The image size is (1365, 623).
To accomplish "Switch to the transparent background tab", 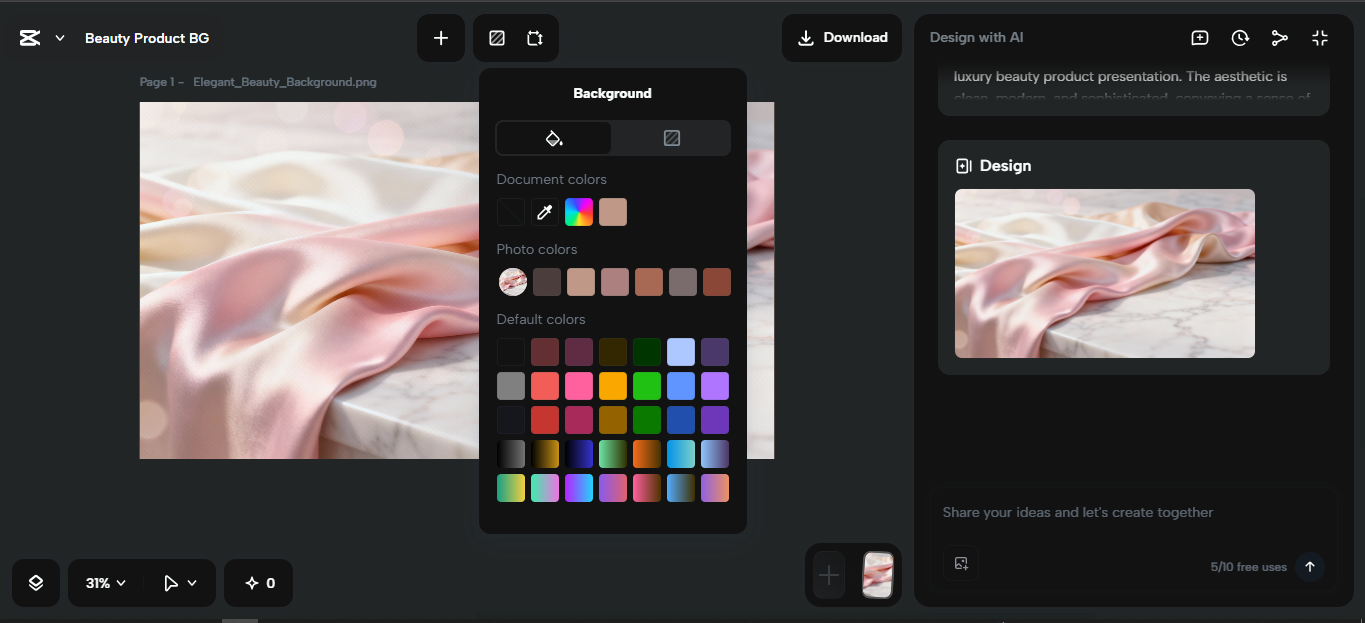I will click(x=671, y=138).
